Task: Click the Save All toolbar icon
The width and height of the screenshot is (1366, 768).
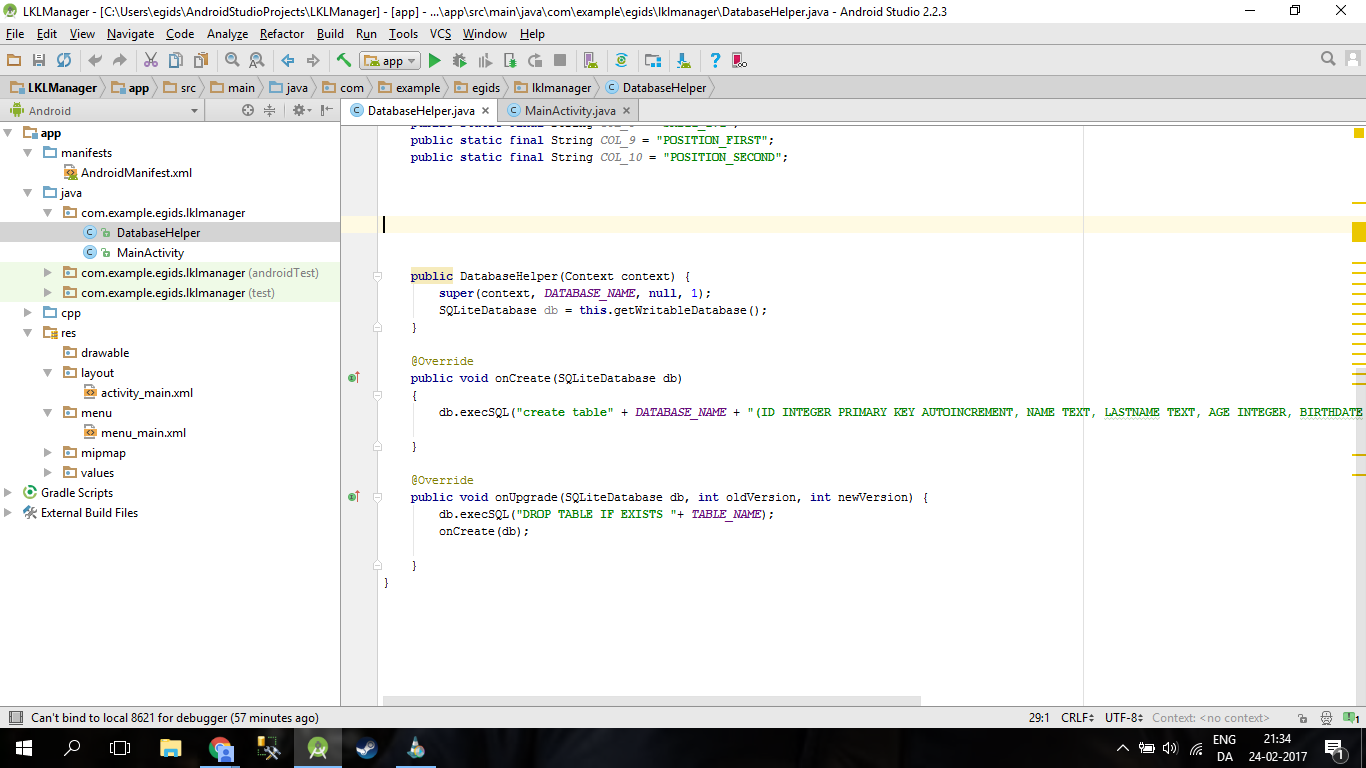Action: 39,61
